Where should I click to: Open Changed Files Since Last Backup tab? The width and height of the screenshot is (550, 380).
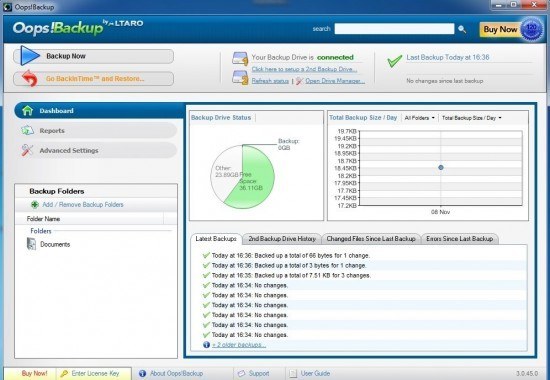pyautogui.click(x=371, y=239)
